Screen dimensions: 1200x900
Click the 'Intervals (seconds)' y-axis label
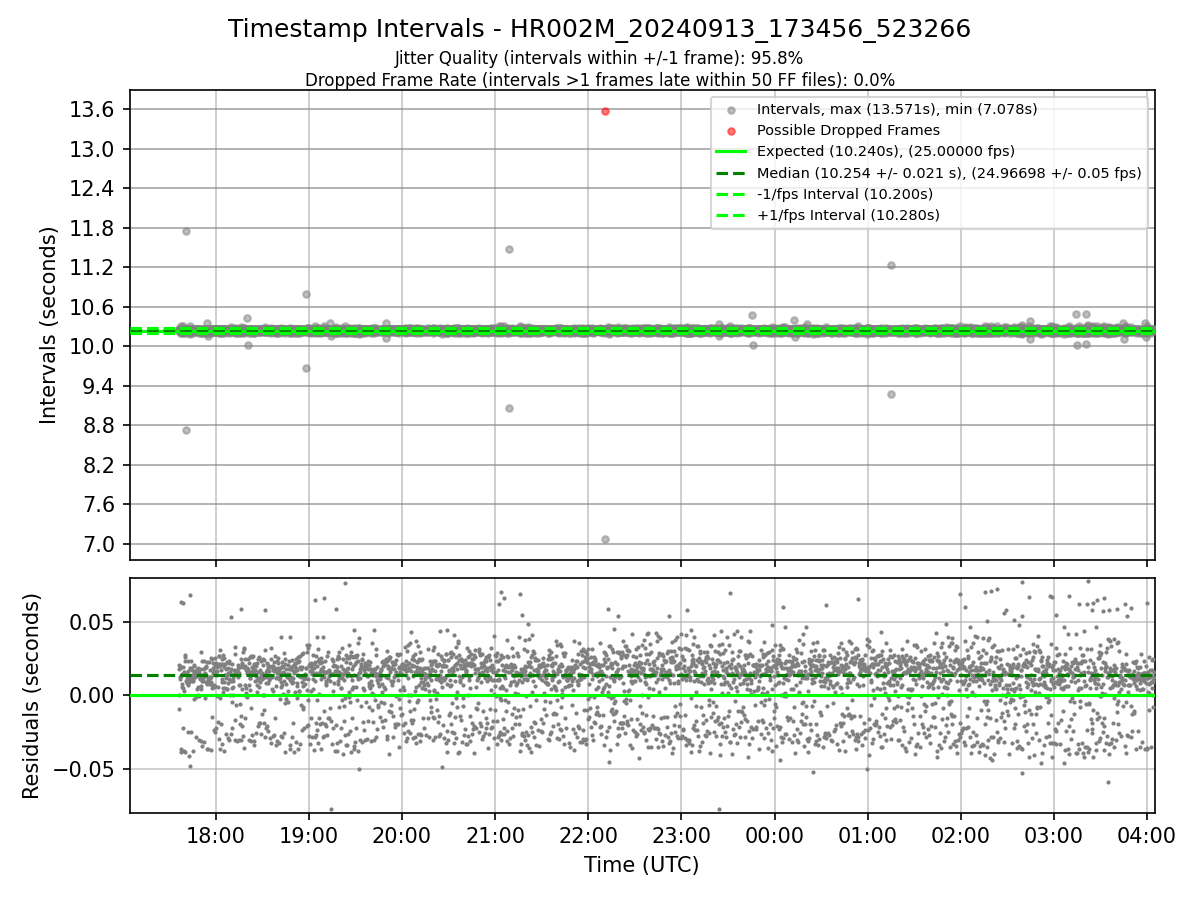click(x=49, y=325)
